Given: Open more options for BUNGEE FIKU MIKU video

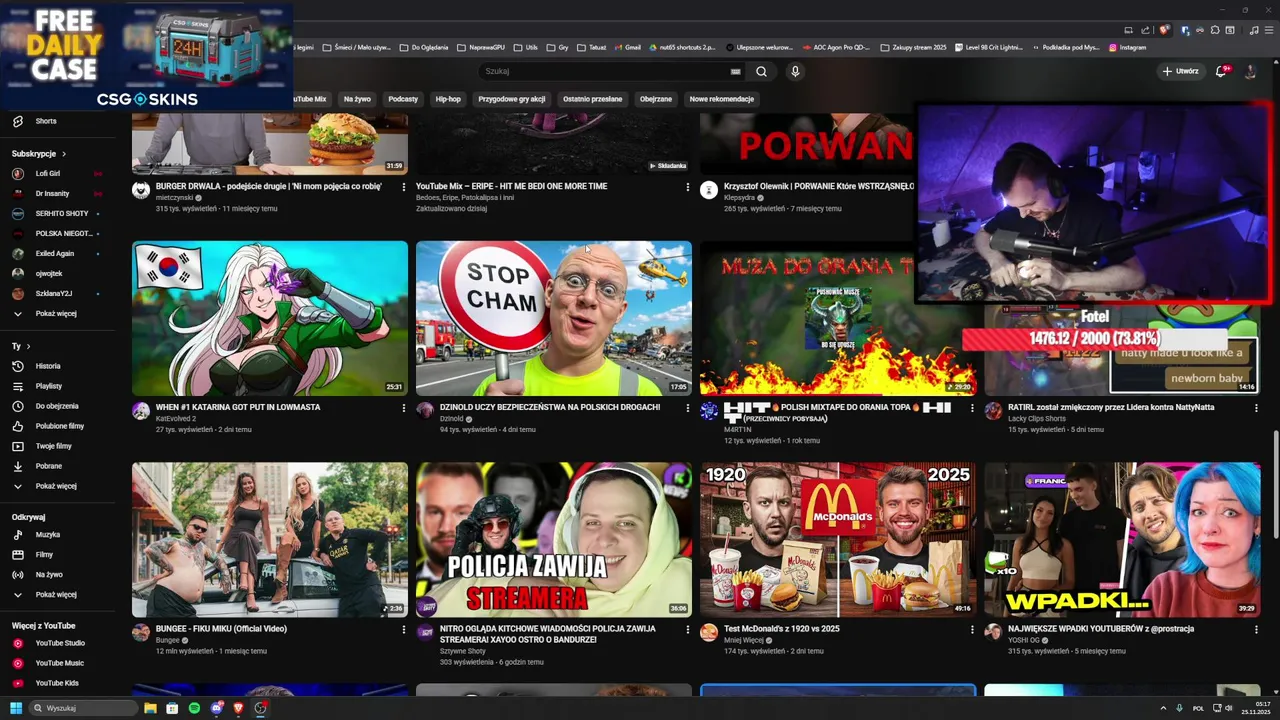Looking at the screenshot, I should 404,630.
